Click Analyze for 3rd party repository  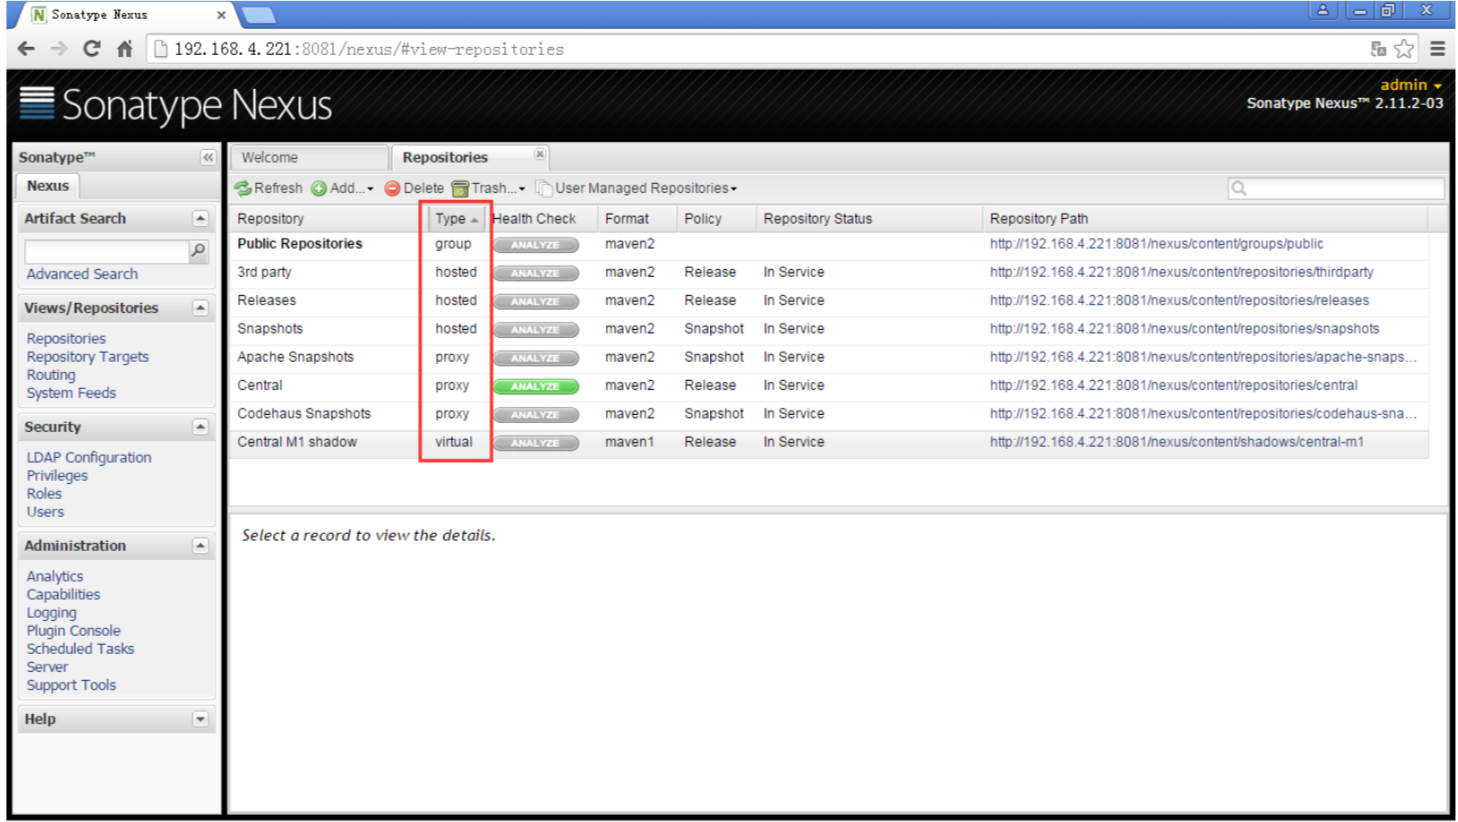(536, 273)
